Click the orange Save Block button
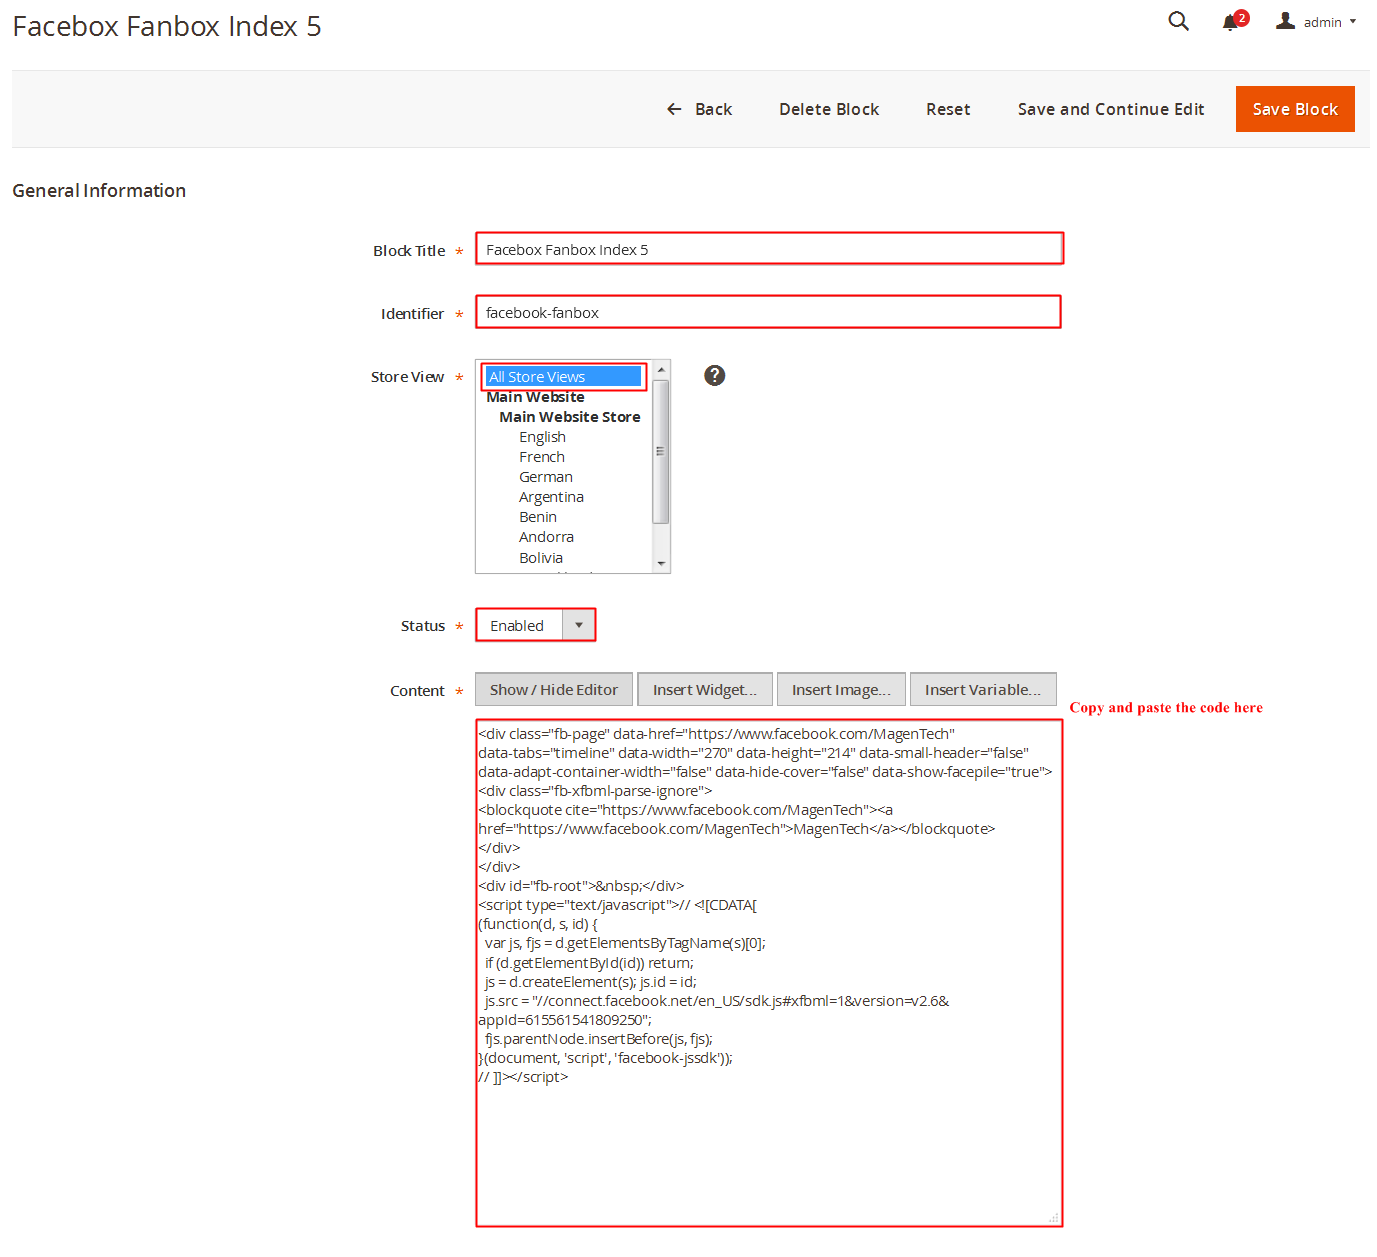 coord(1295,109)
